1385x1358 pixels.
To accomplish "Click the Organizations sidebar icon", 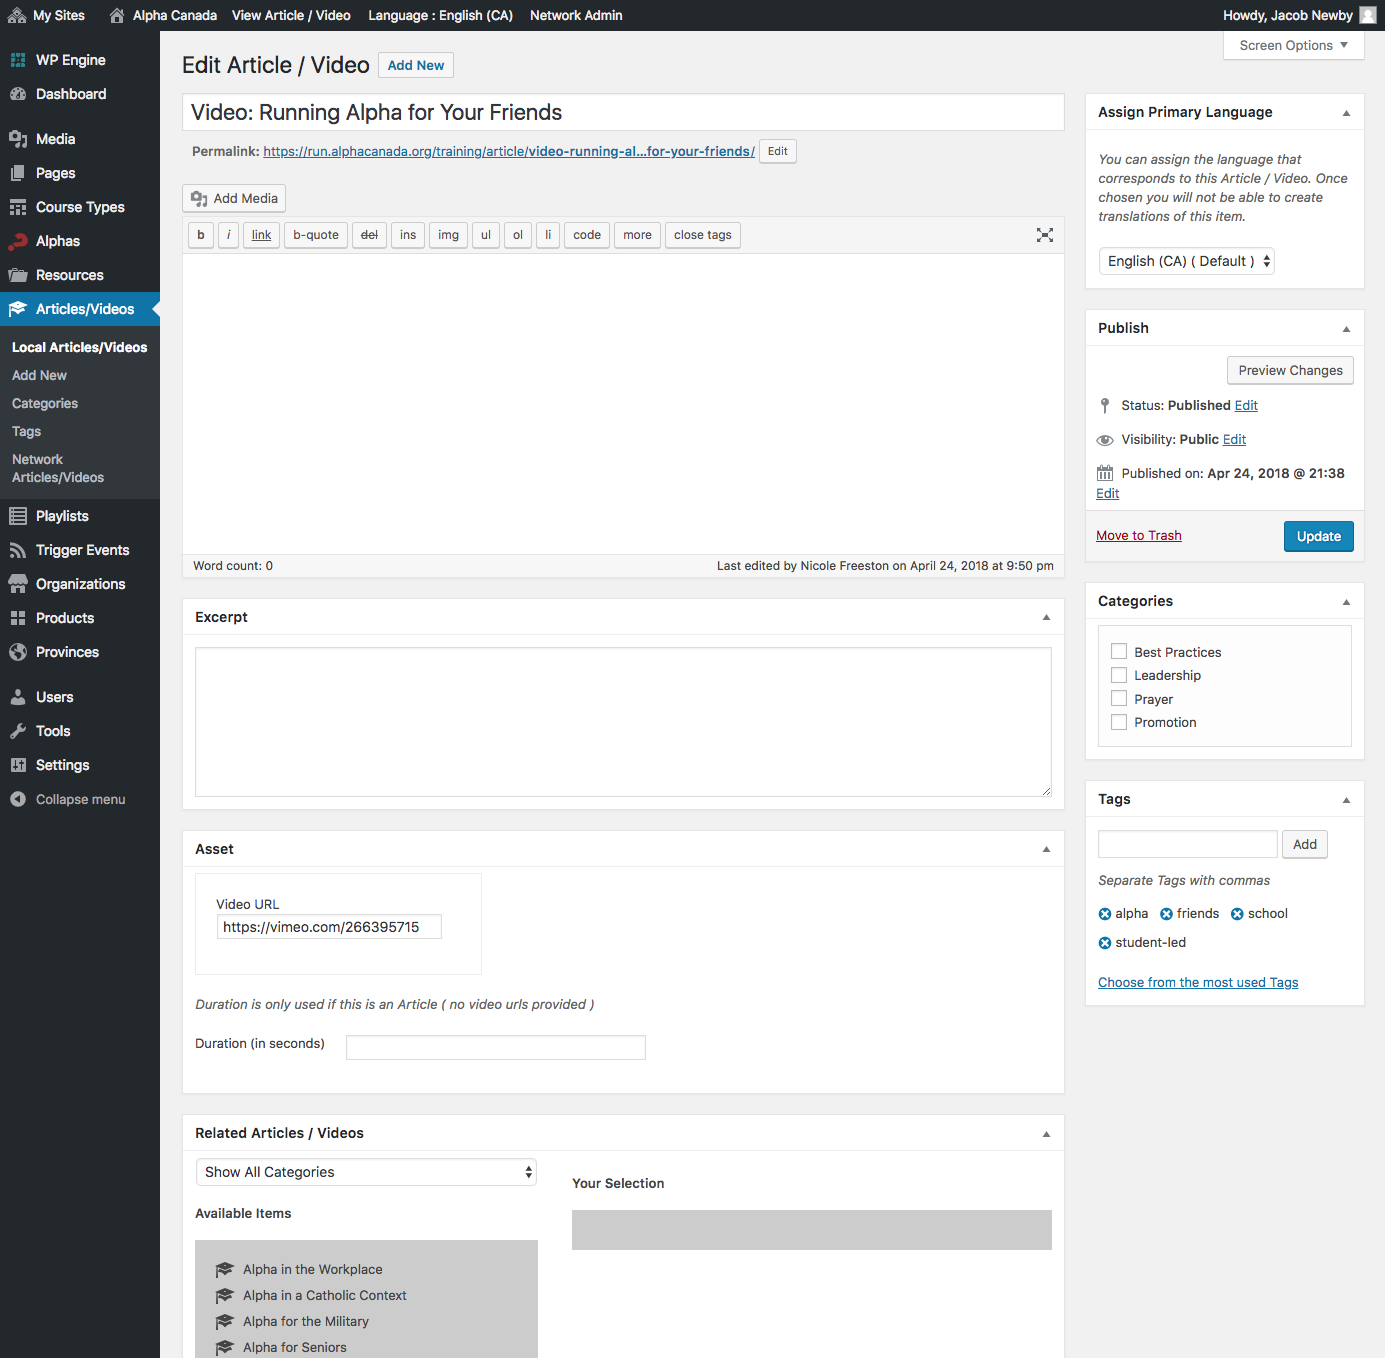I will 18,584.
